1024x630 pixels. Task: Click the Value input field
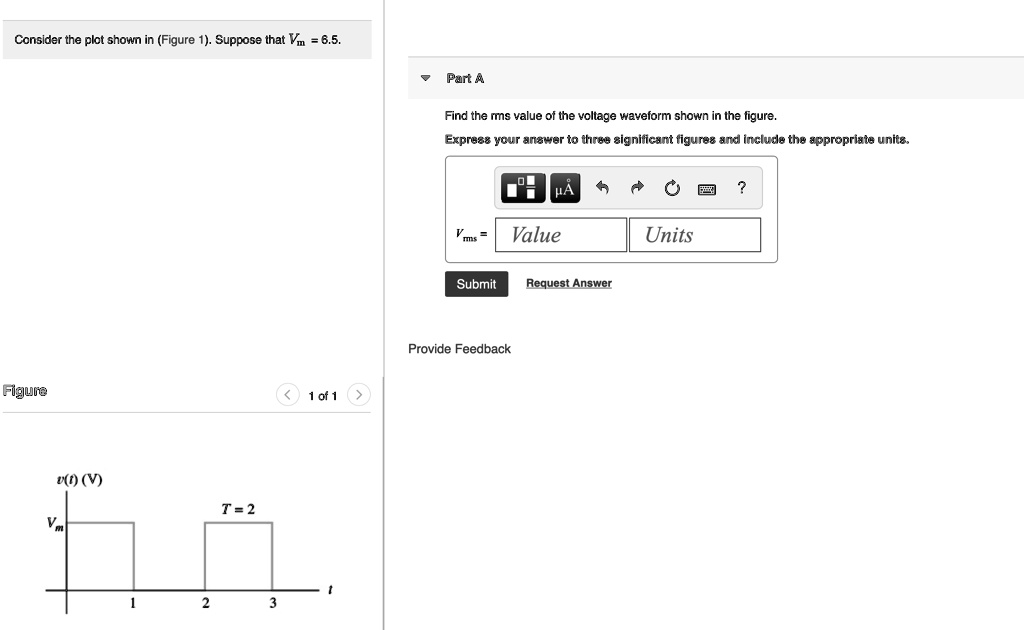pyautogui.click(x=560, y=234)
